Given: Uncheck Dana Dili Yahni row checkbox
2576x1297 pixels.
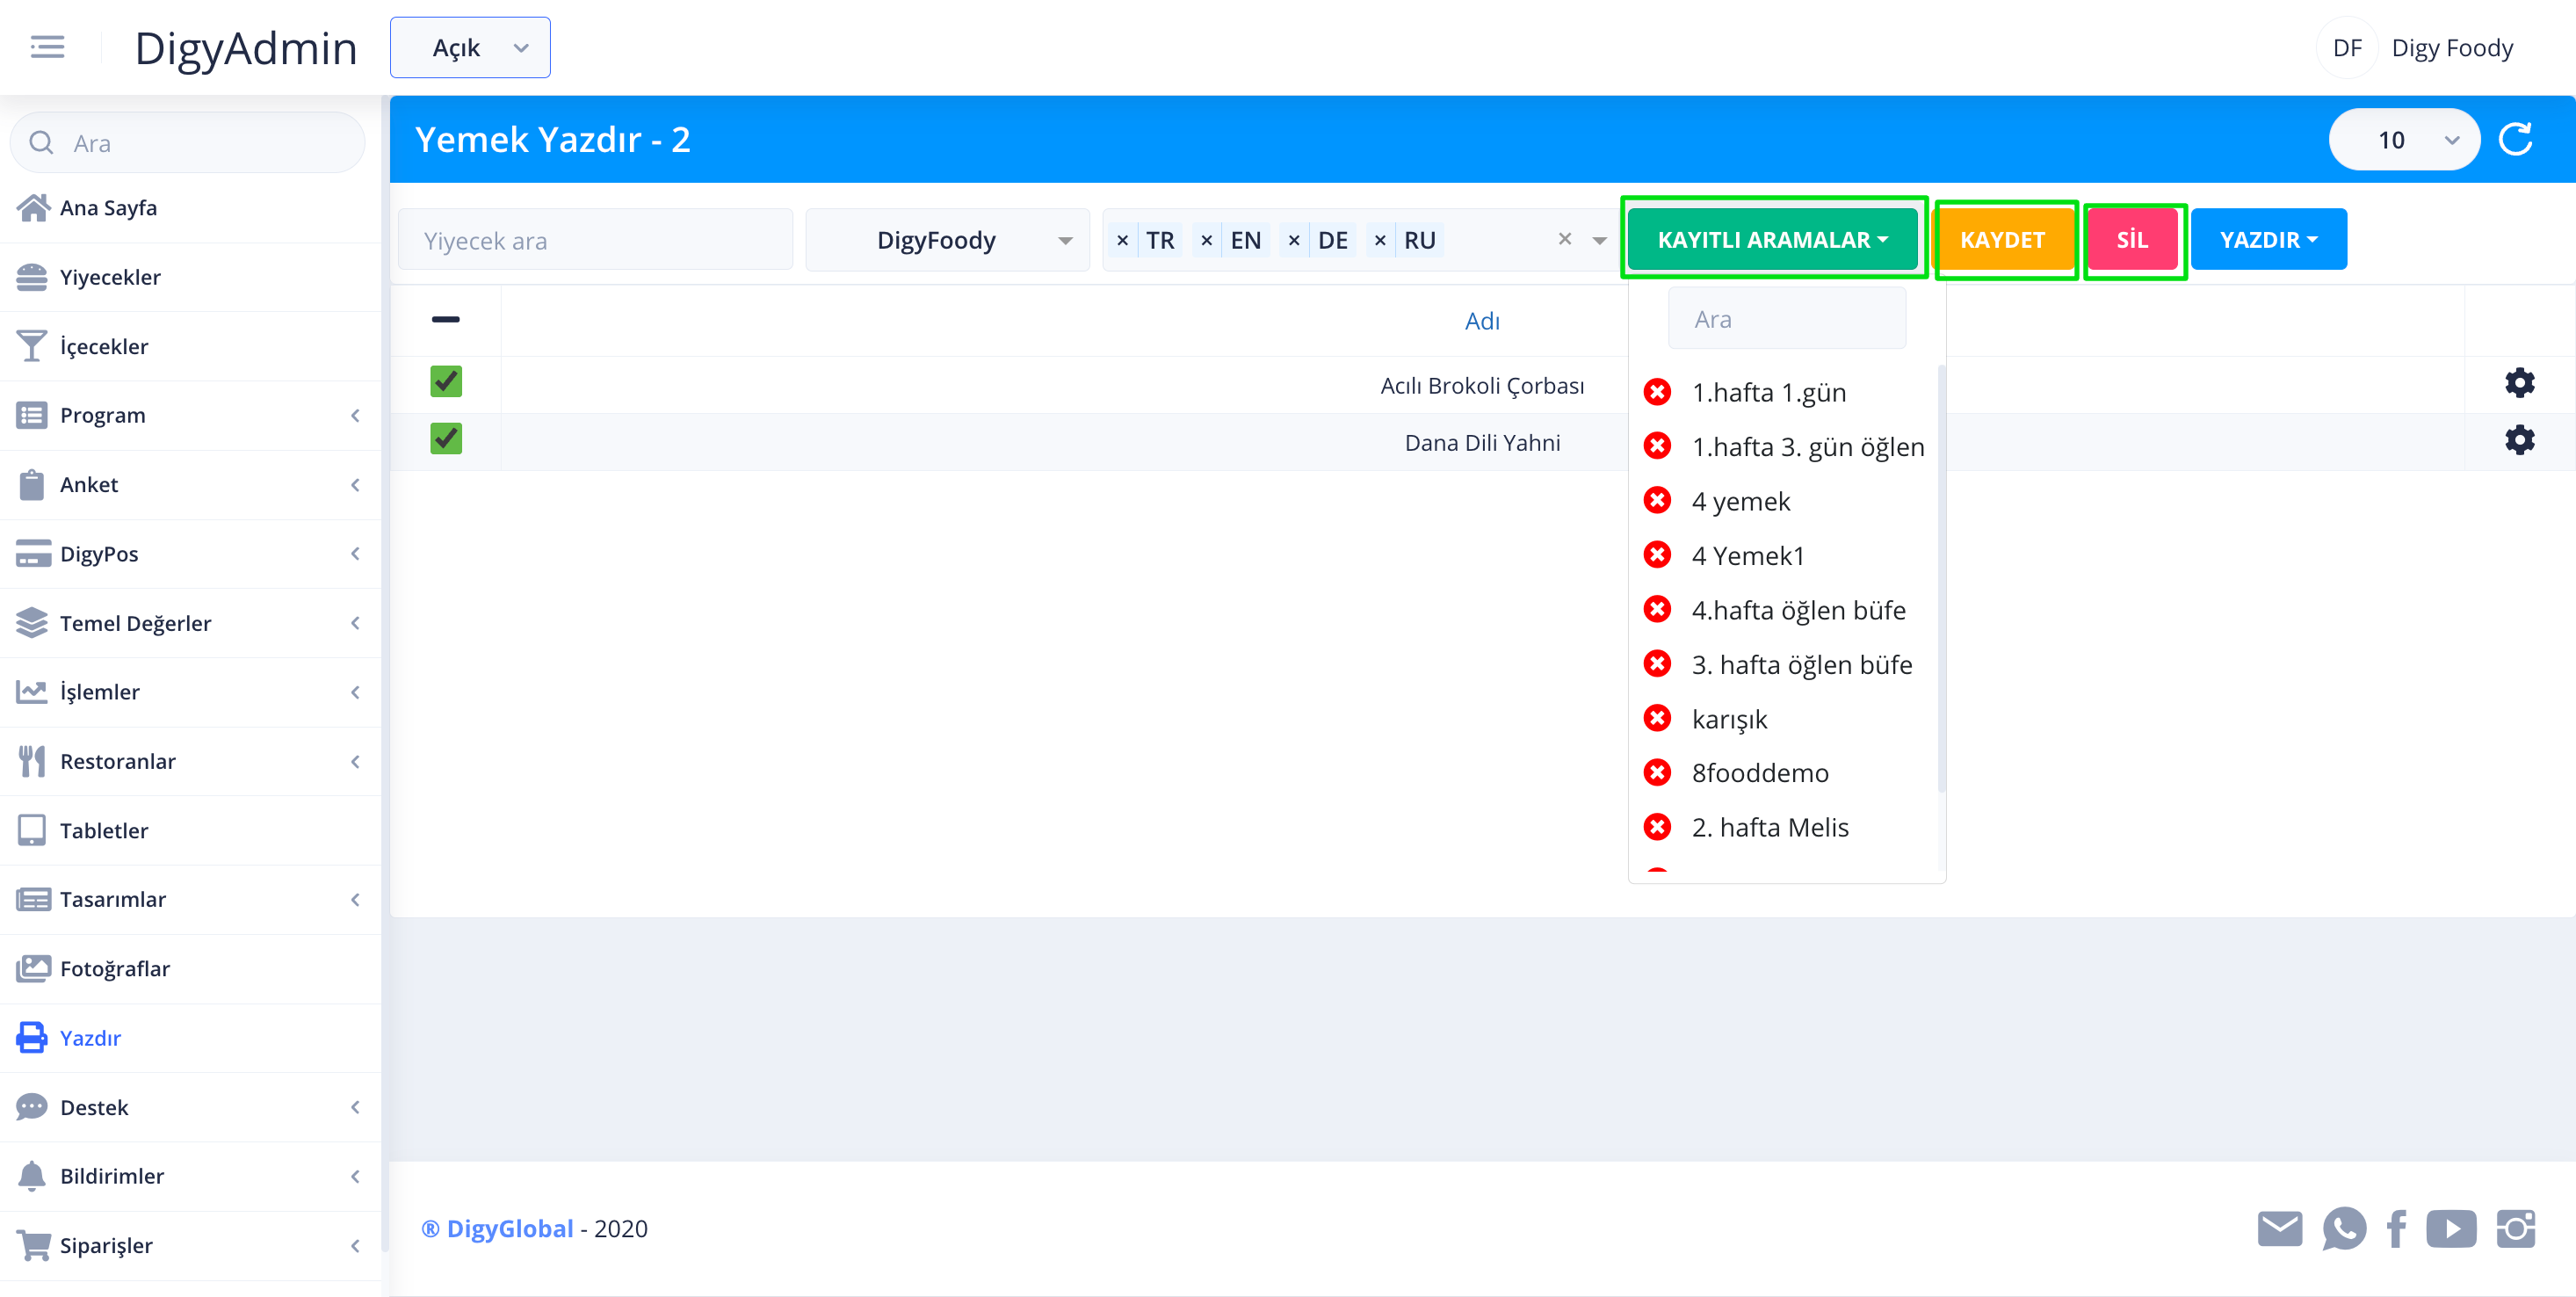Looking at the screenshot, I should (446, 439).
